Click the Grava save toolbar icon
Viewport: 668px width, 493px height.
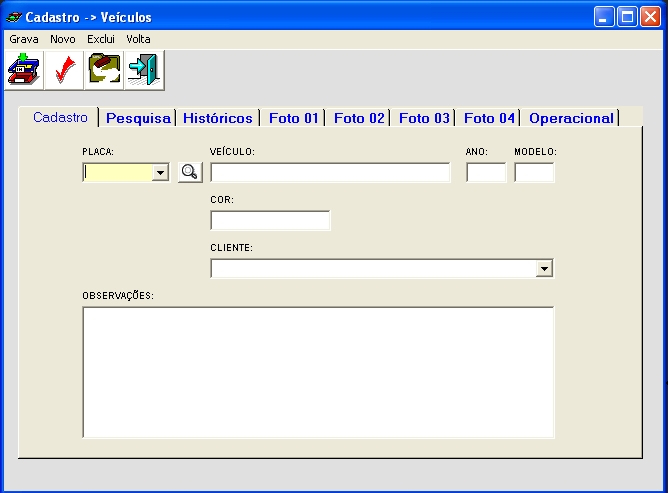[x=24, y=71]
